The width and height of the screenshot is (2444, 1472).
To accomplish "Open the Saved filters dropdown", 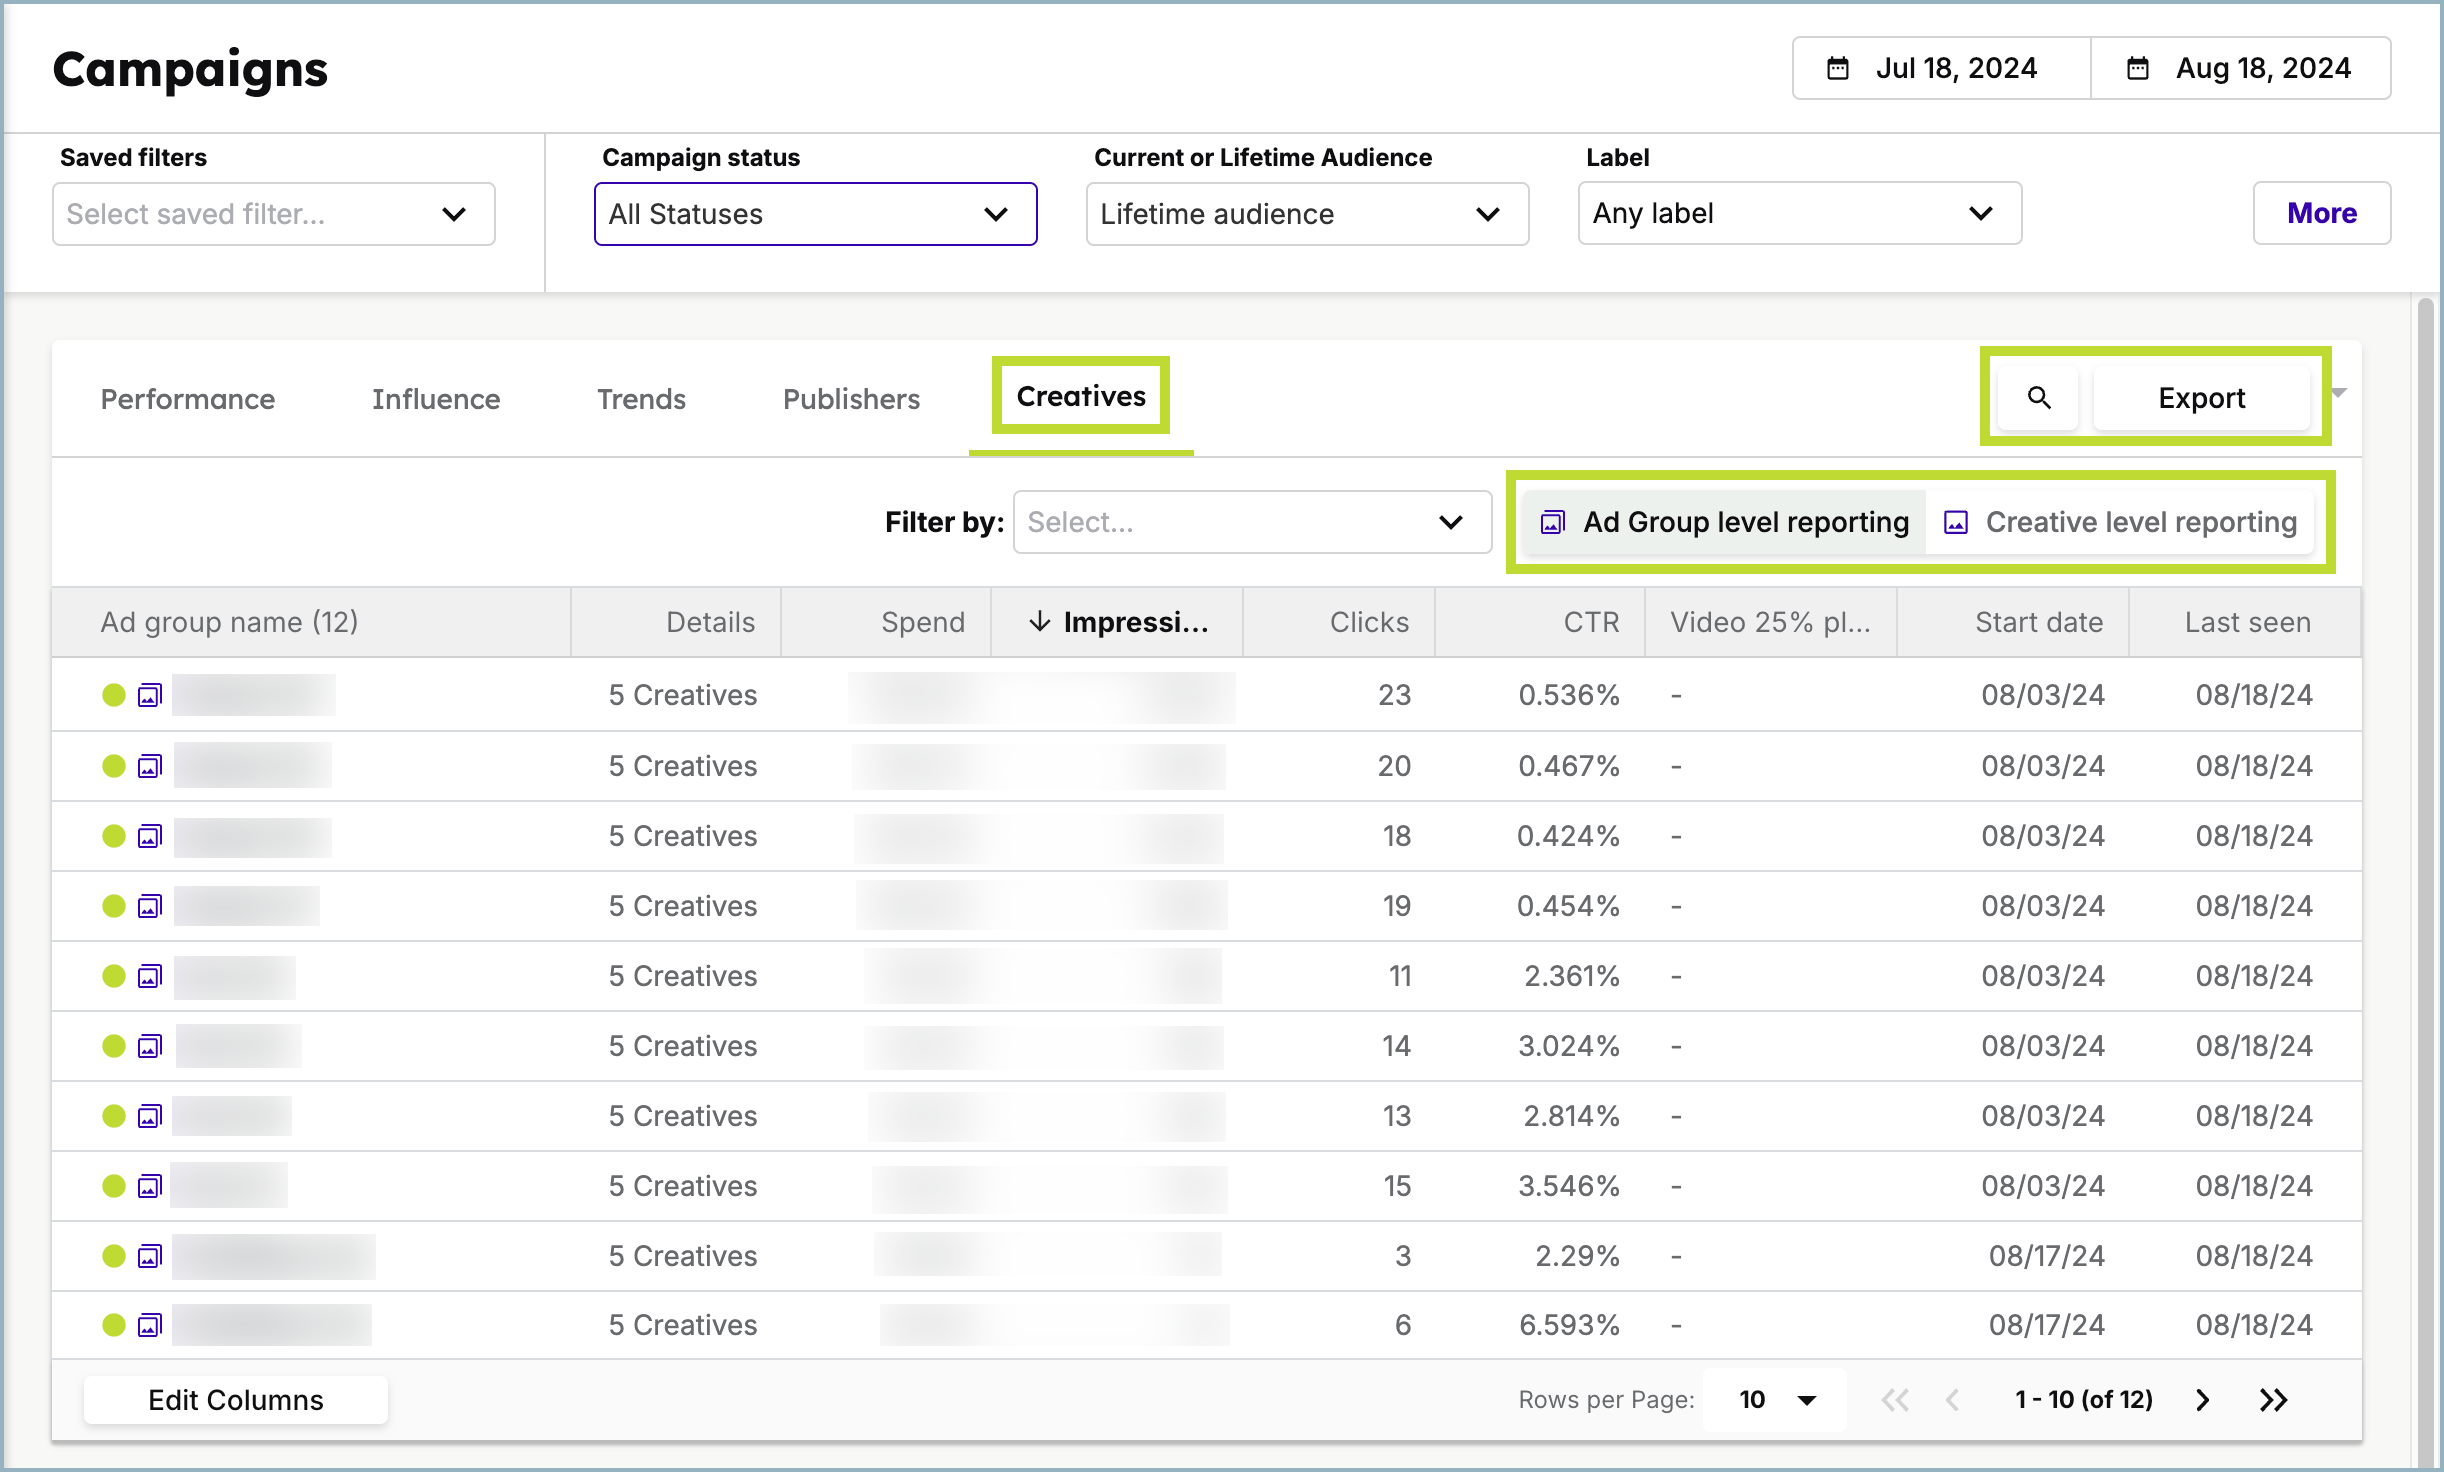I will pyautogui.click(x=274, y=214).
